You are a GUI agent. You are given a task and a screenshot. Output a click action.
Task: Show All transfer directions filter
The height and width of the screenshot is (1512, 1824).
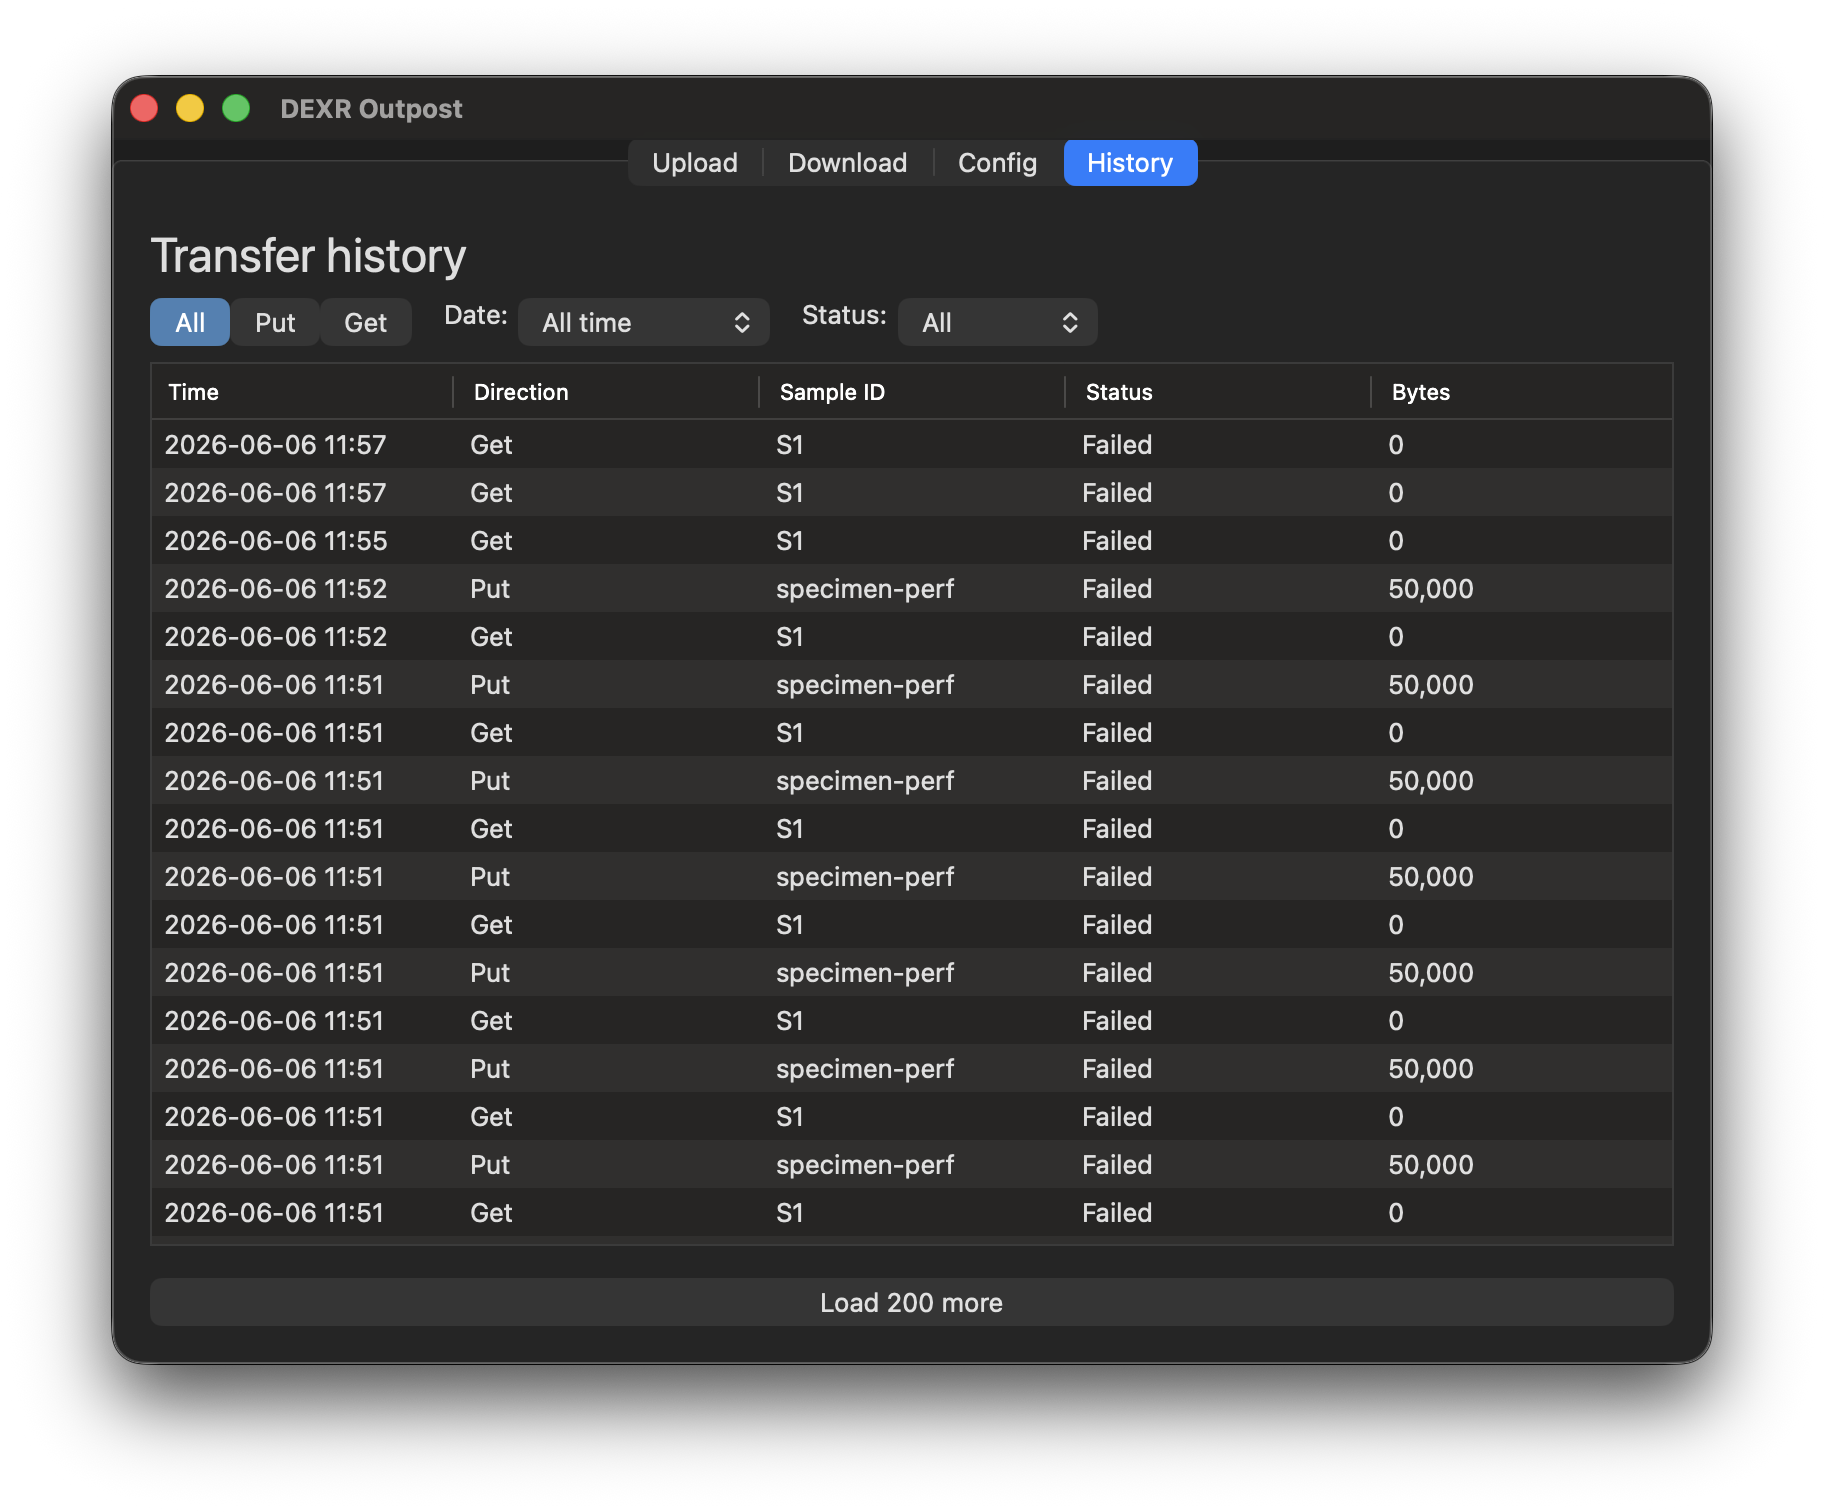(190, 322)
